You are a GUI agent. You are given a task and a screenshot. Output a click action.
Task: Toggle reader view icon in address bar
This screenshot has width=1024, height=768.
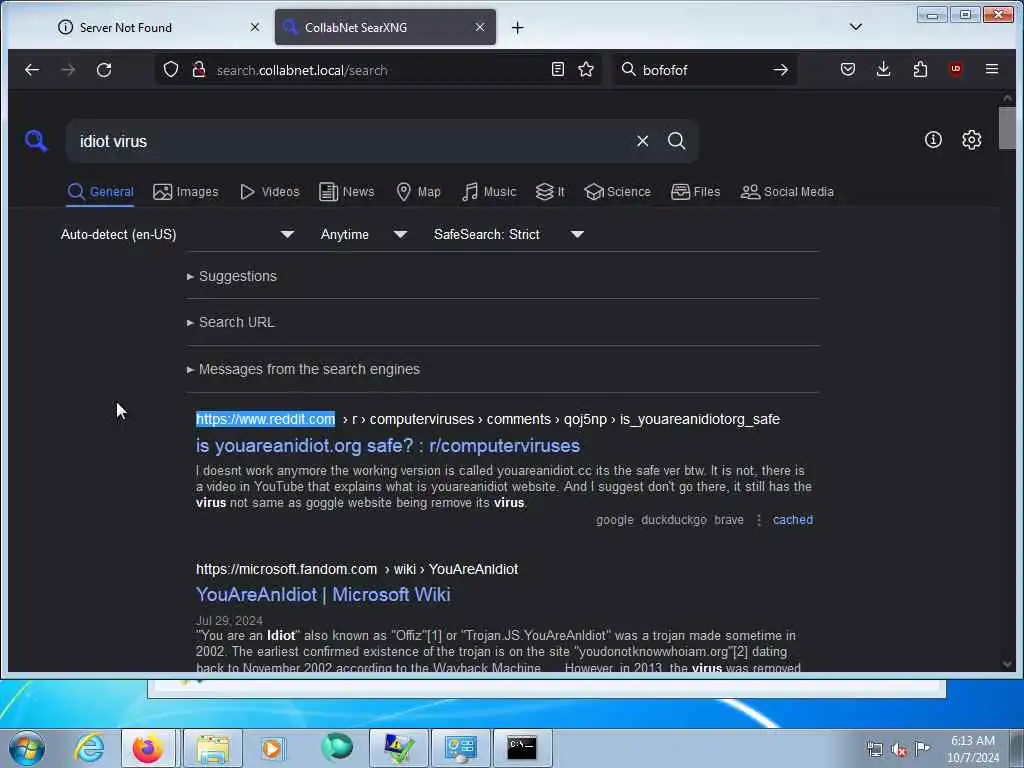(558, 69)
